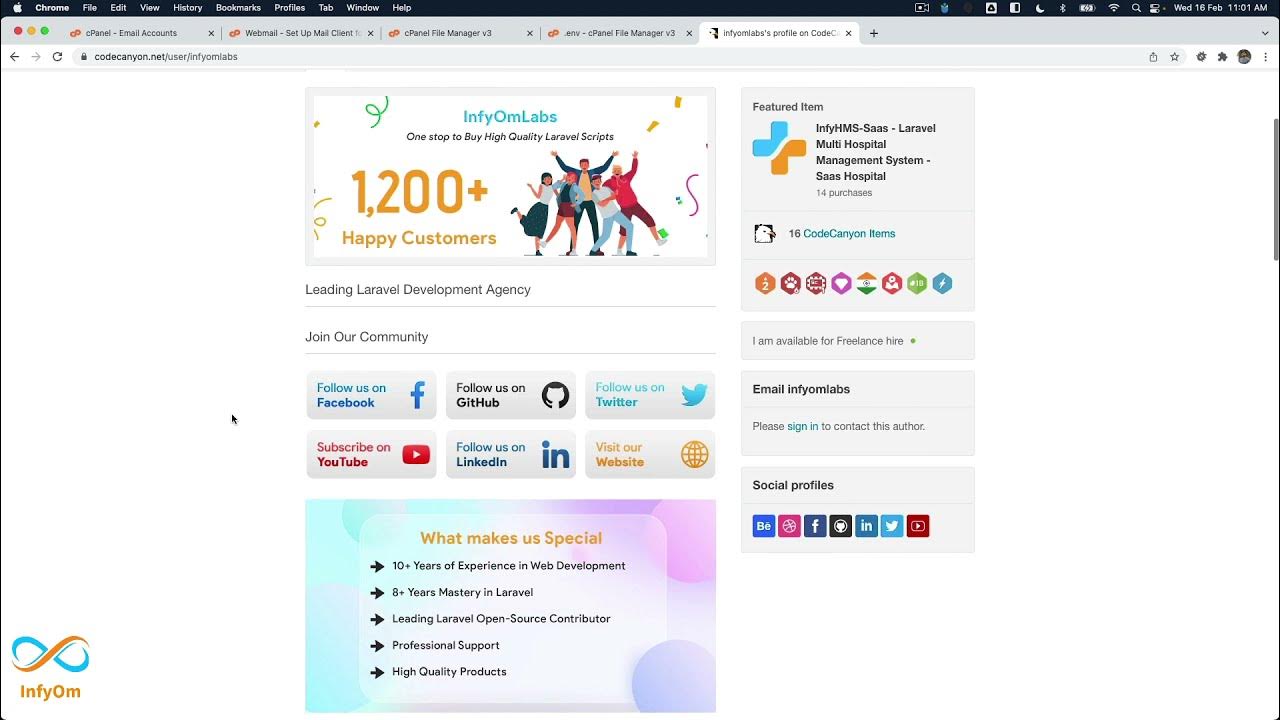The image size is (1280, 720).
Task: Switch to the .env - cPanel File Manager tab
Action: pyautogui.click(x=618, y=33)
